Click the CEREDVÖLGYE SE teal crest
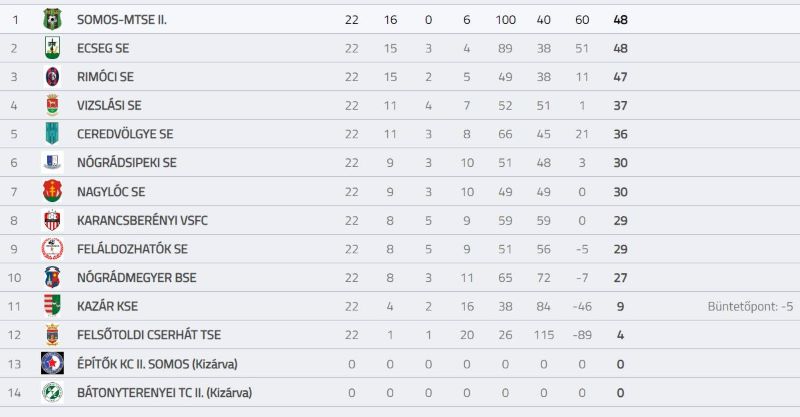Screen dimensions: 800x417 coord(52,134)
